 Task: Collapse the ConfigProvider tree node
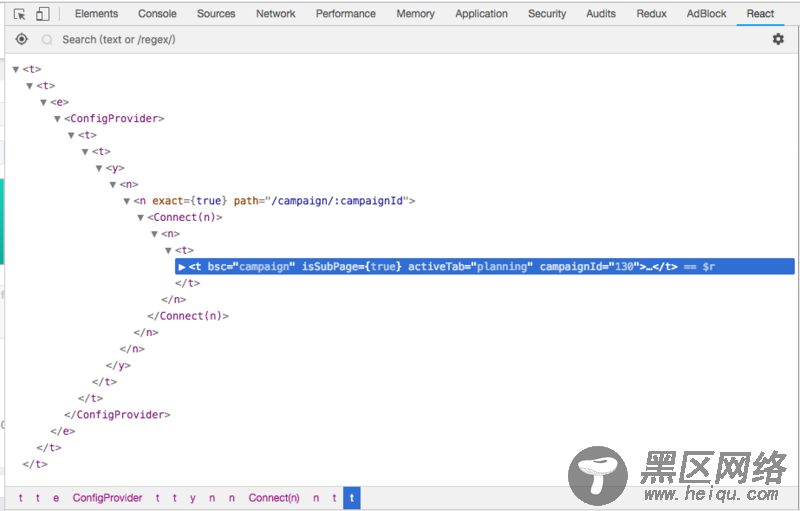(x=58, y=119)
